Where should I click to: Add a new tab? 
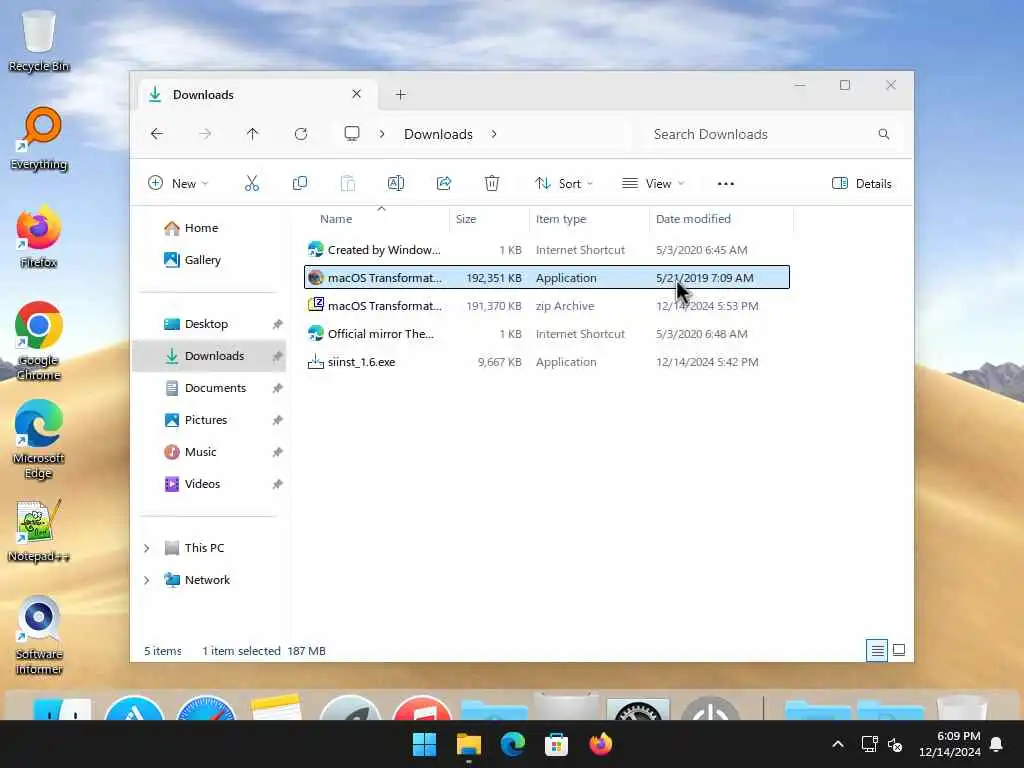(x=401, y=95)
